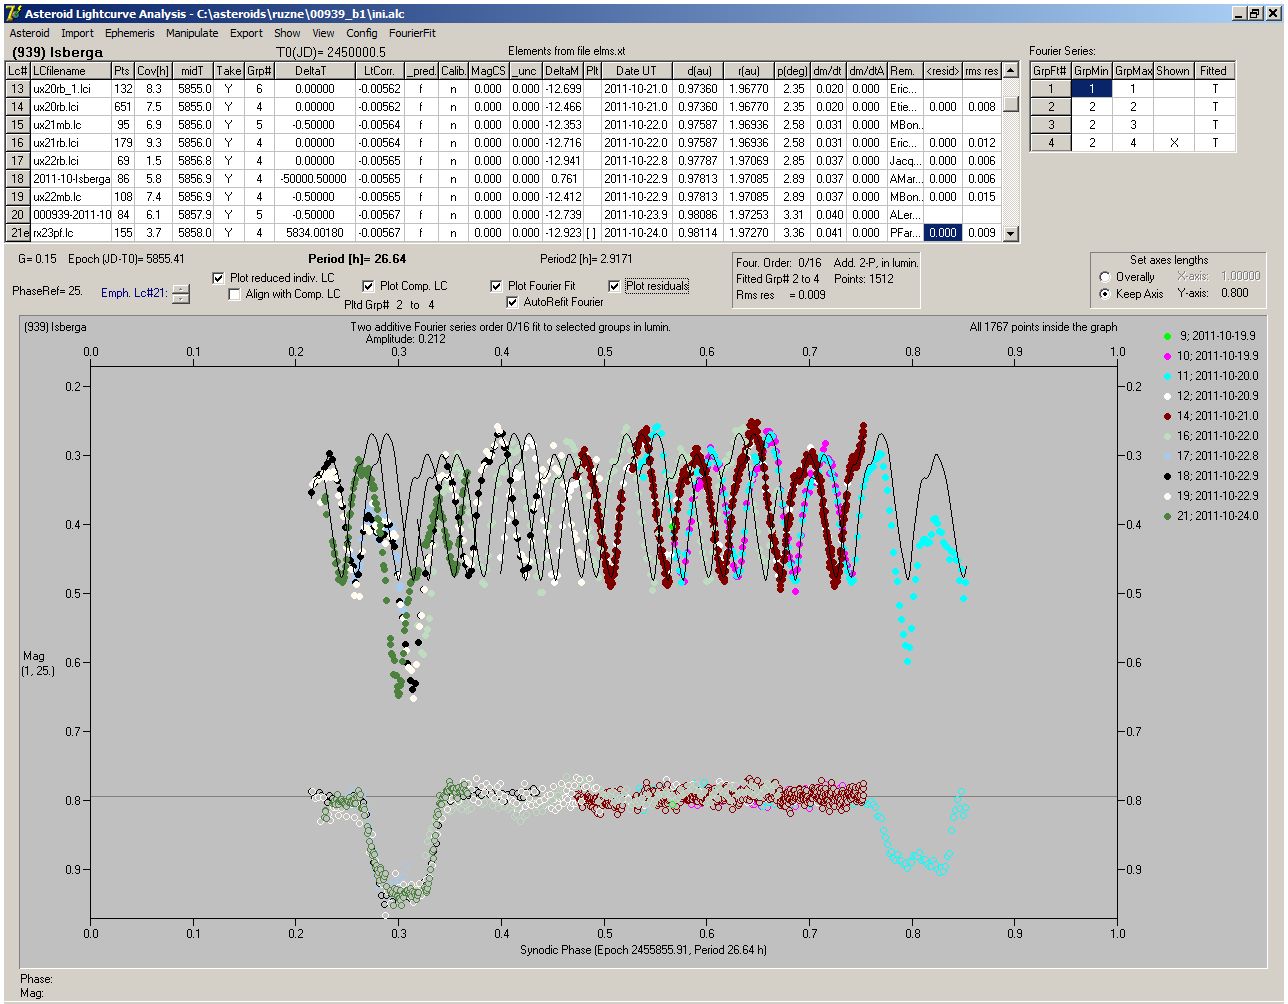Click the filename cell 2011-10-Isberga
Image resolution: width=1288 pixels, height=1004 pixels.
click(70, 179)
